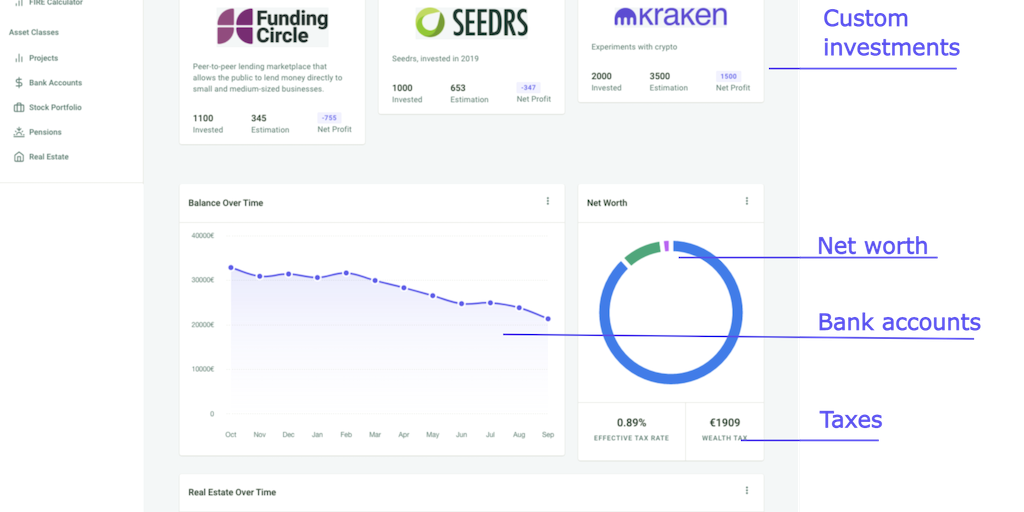The image size is (1024, 512).
Task: Click the Real Estate house icon
Action: coord(19,157)
